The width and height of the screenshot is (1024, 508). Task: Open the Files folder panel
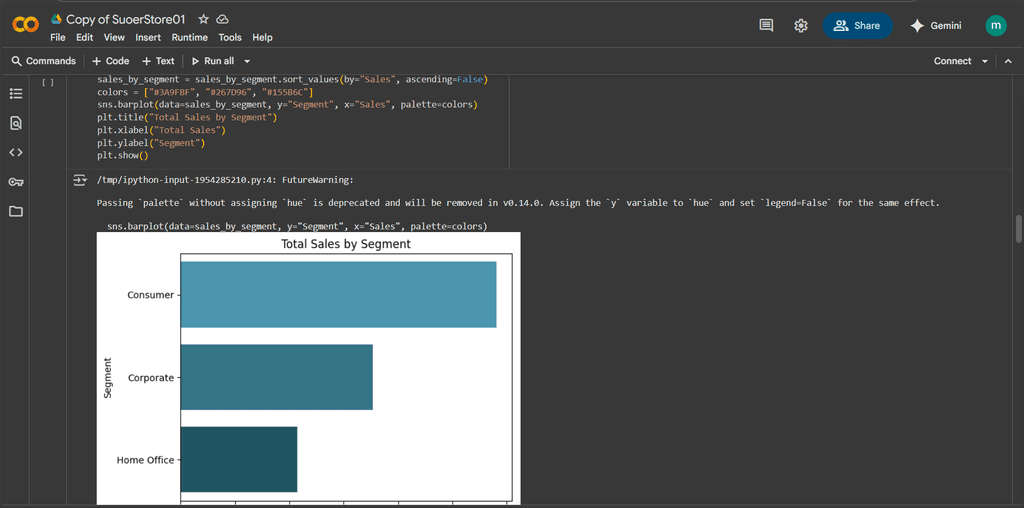coord(15,211)
